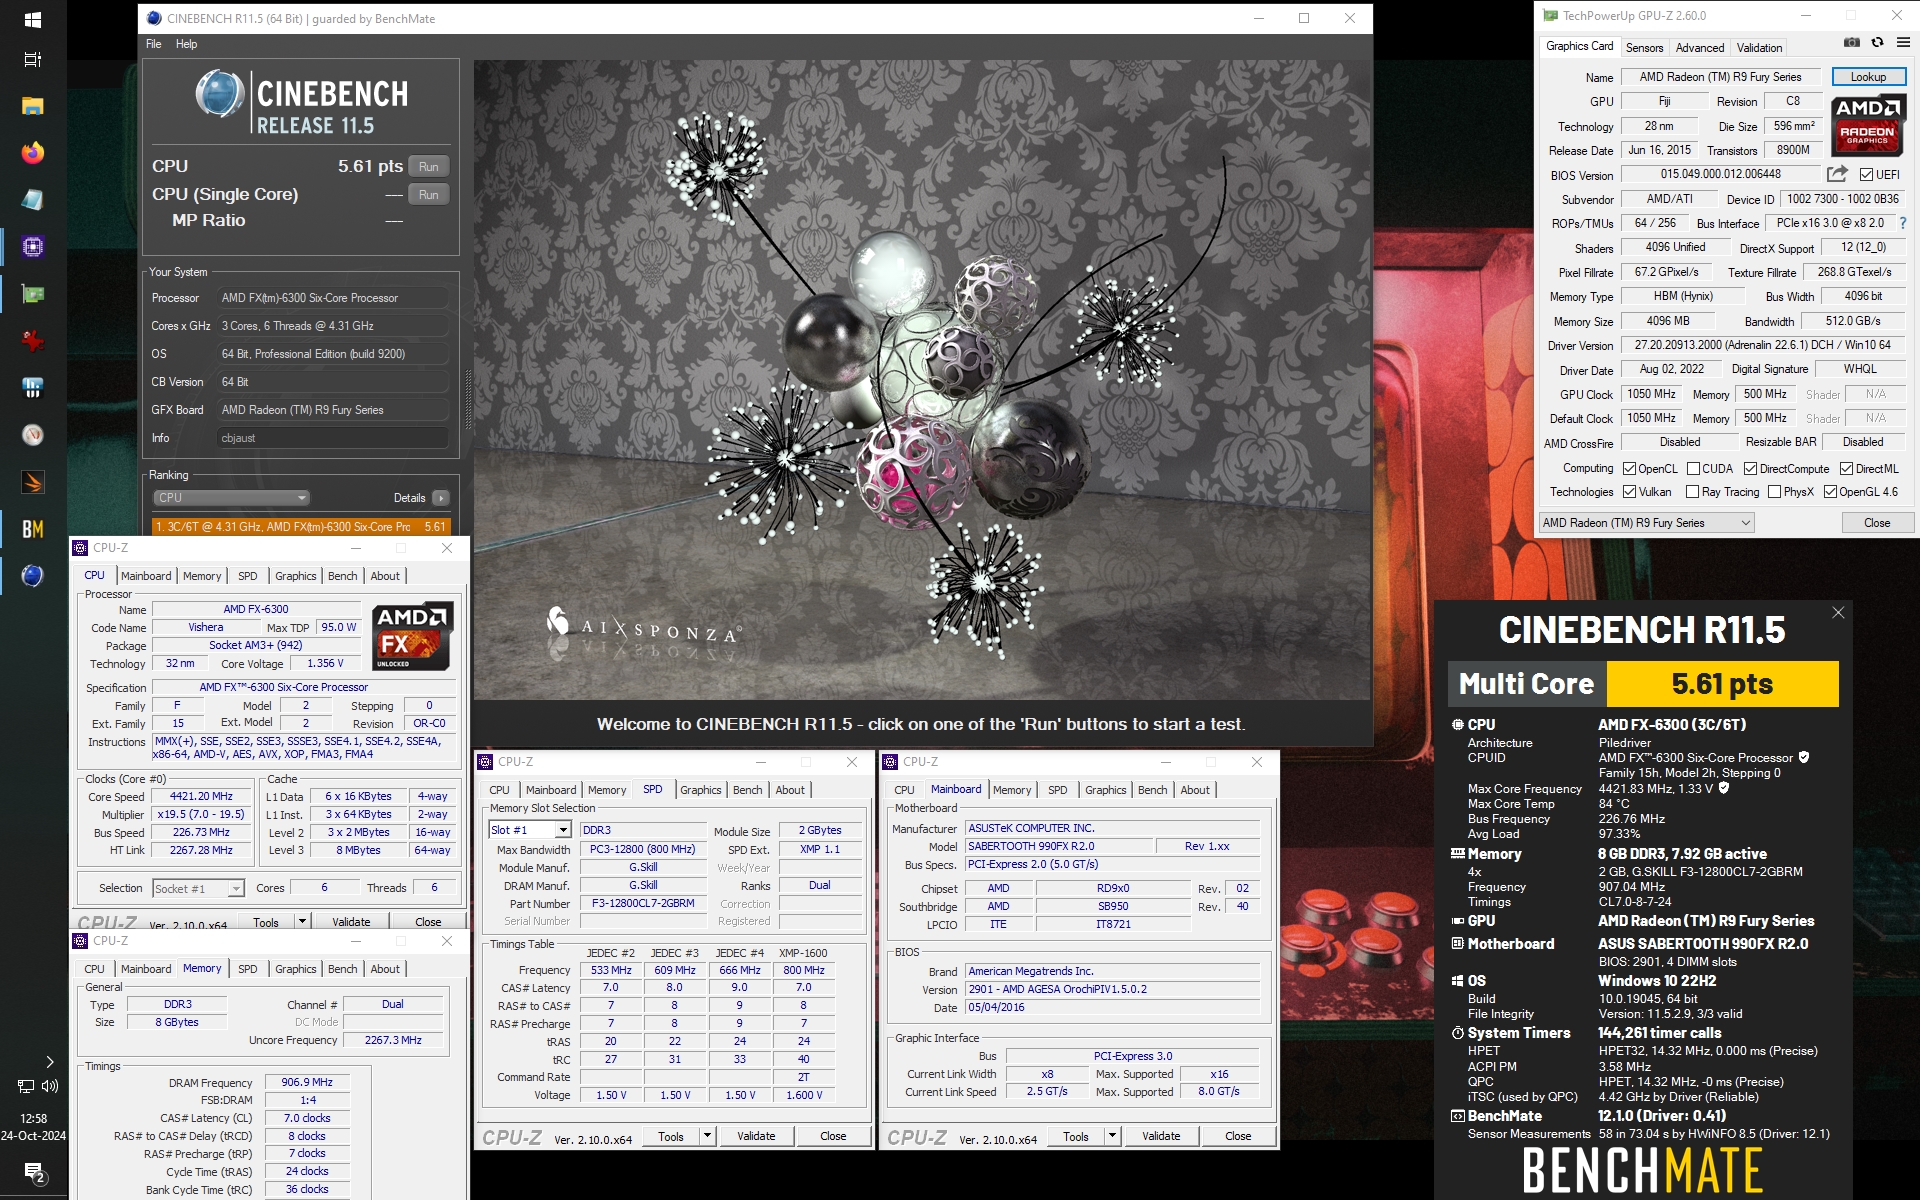Click Close in CPU-Z SPD window
The image size is (1920, 1200).
point(833,1136)
